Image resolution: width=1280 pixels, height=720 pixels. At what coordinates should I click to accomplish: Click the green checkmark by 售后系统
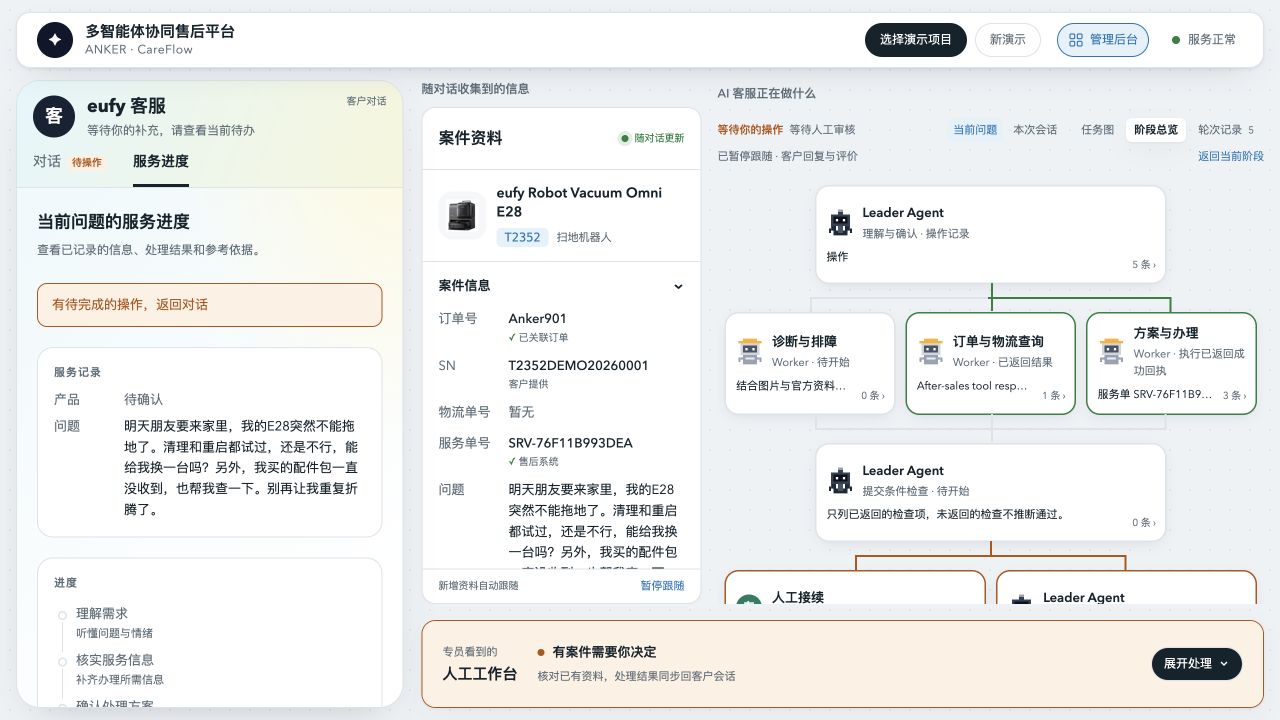(x=512, y=462)
